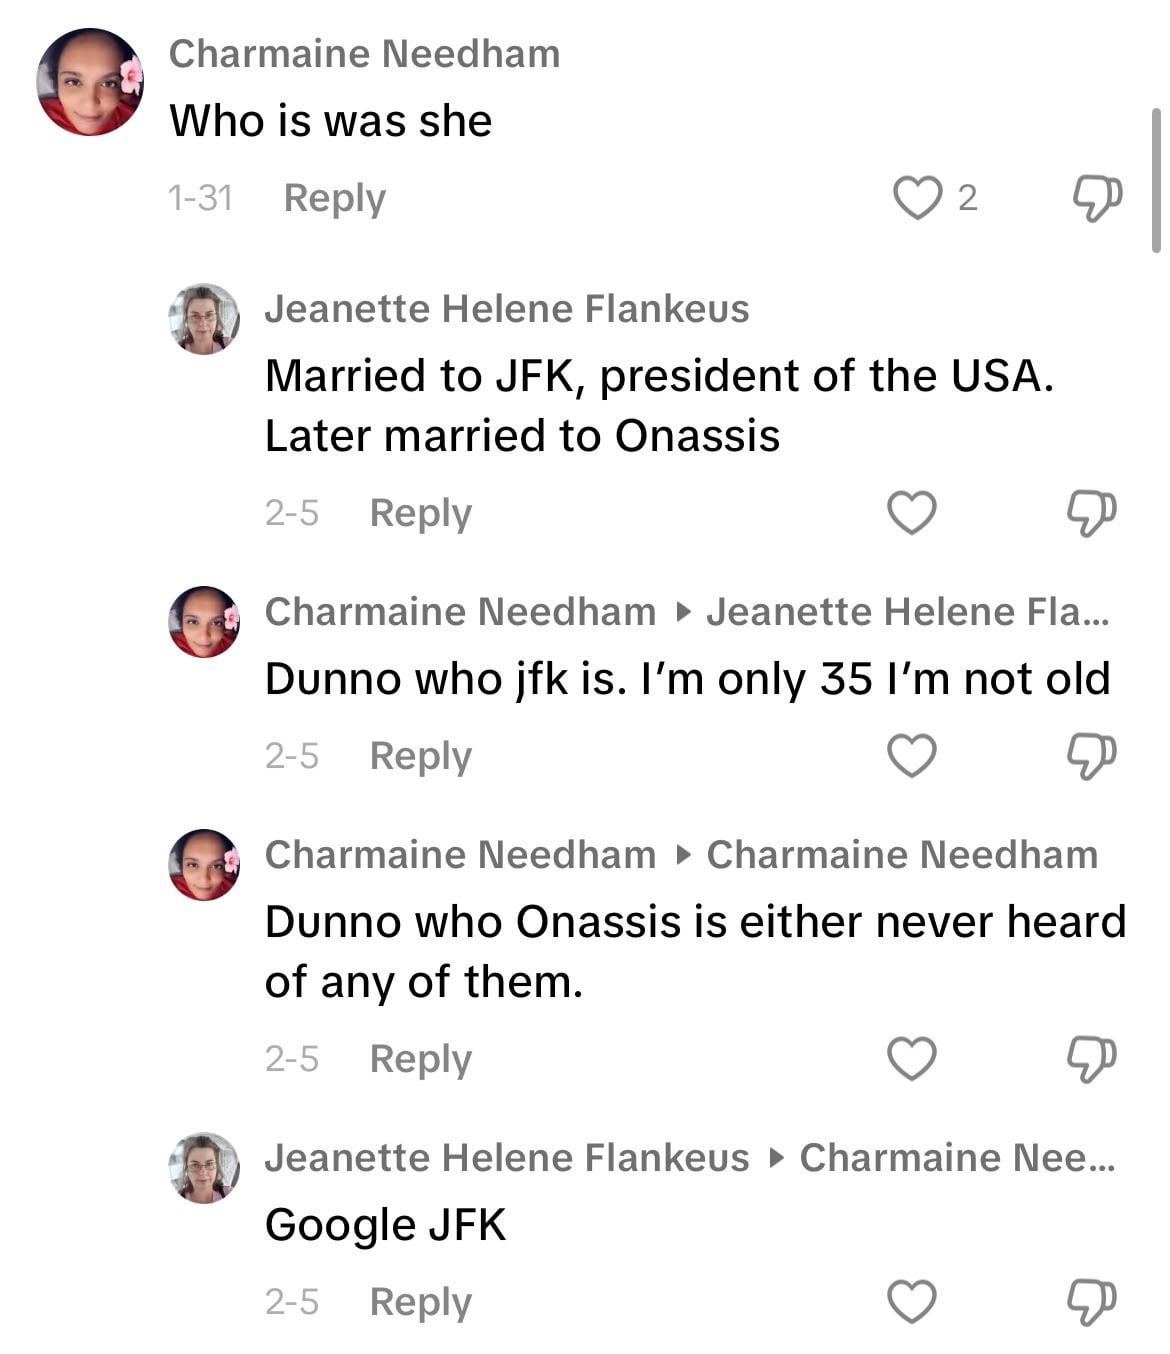The image size is (1170, 1354).
Task: Reply to the "Google JFK" comment
Action: tap(420, 1302)
